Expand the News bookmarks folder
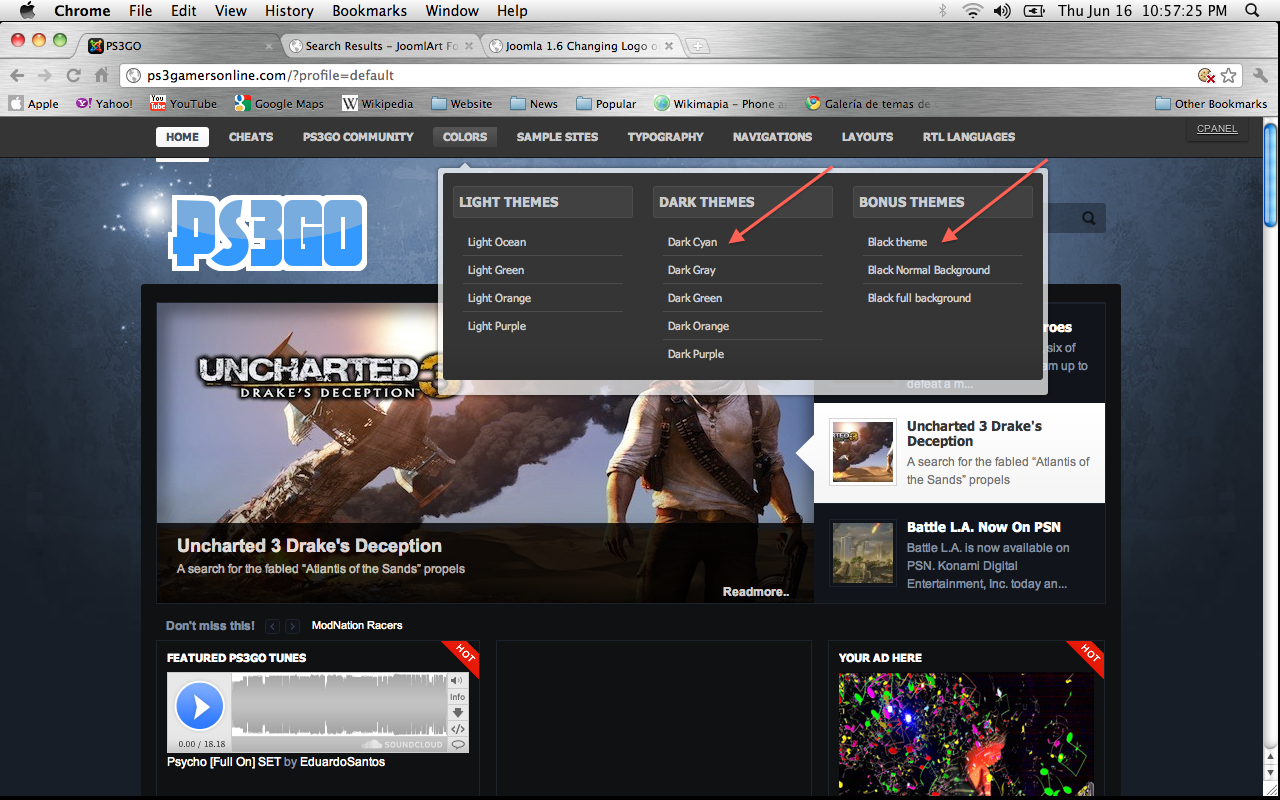This screenshot has width=1280, height=800. [534, 103]
